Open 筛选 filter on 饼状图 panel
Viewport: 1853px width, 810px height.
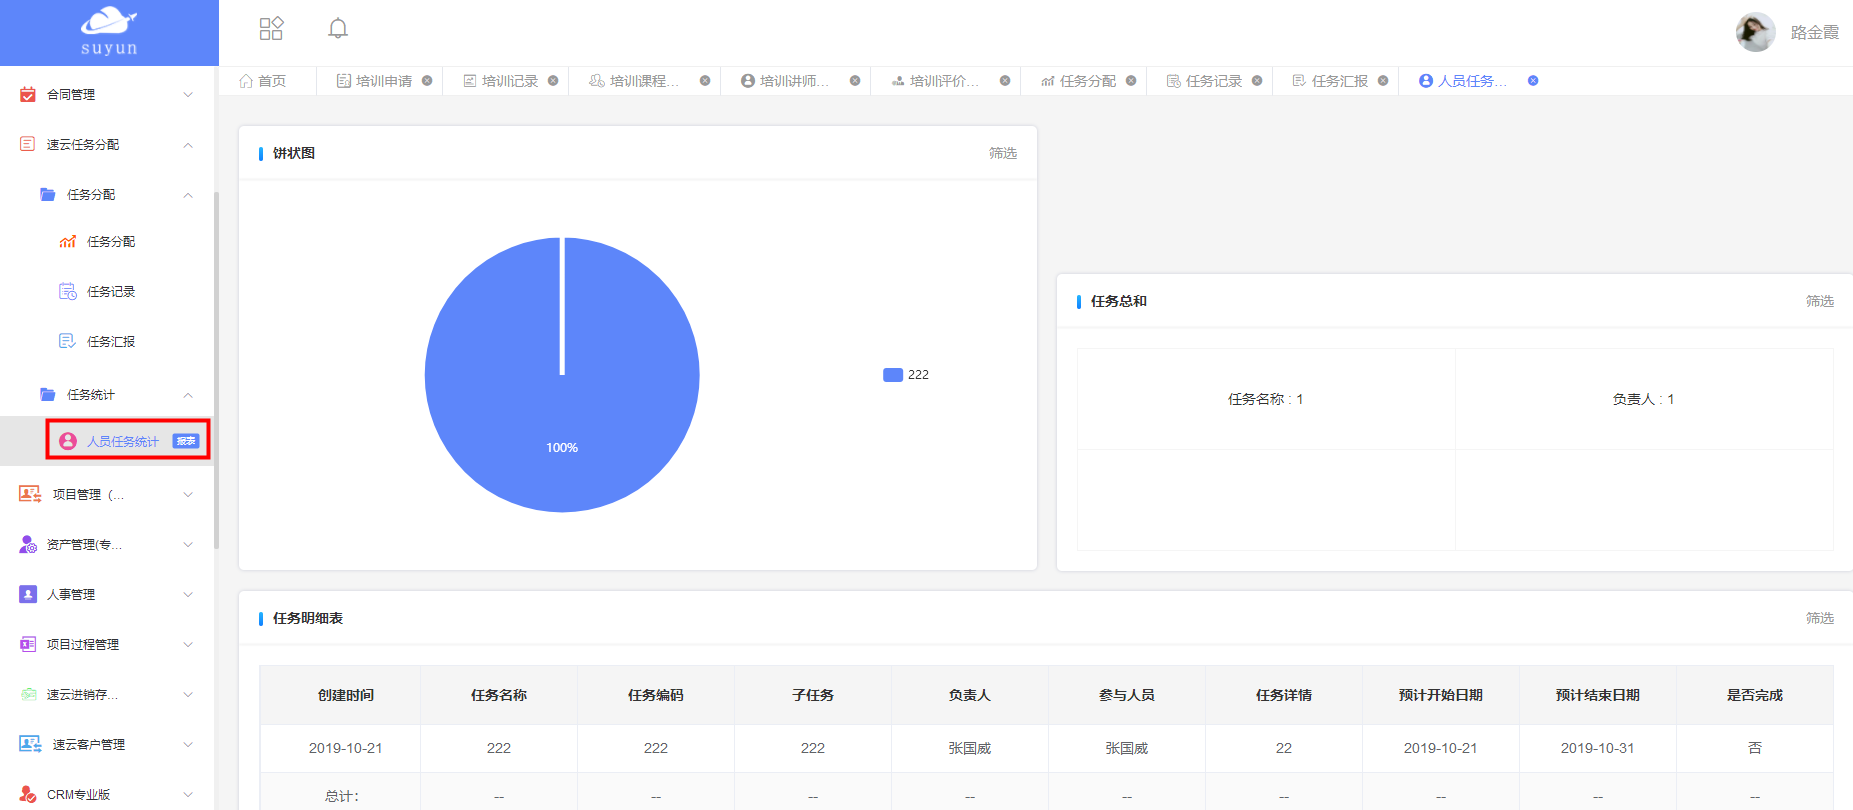1003,153
